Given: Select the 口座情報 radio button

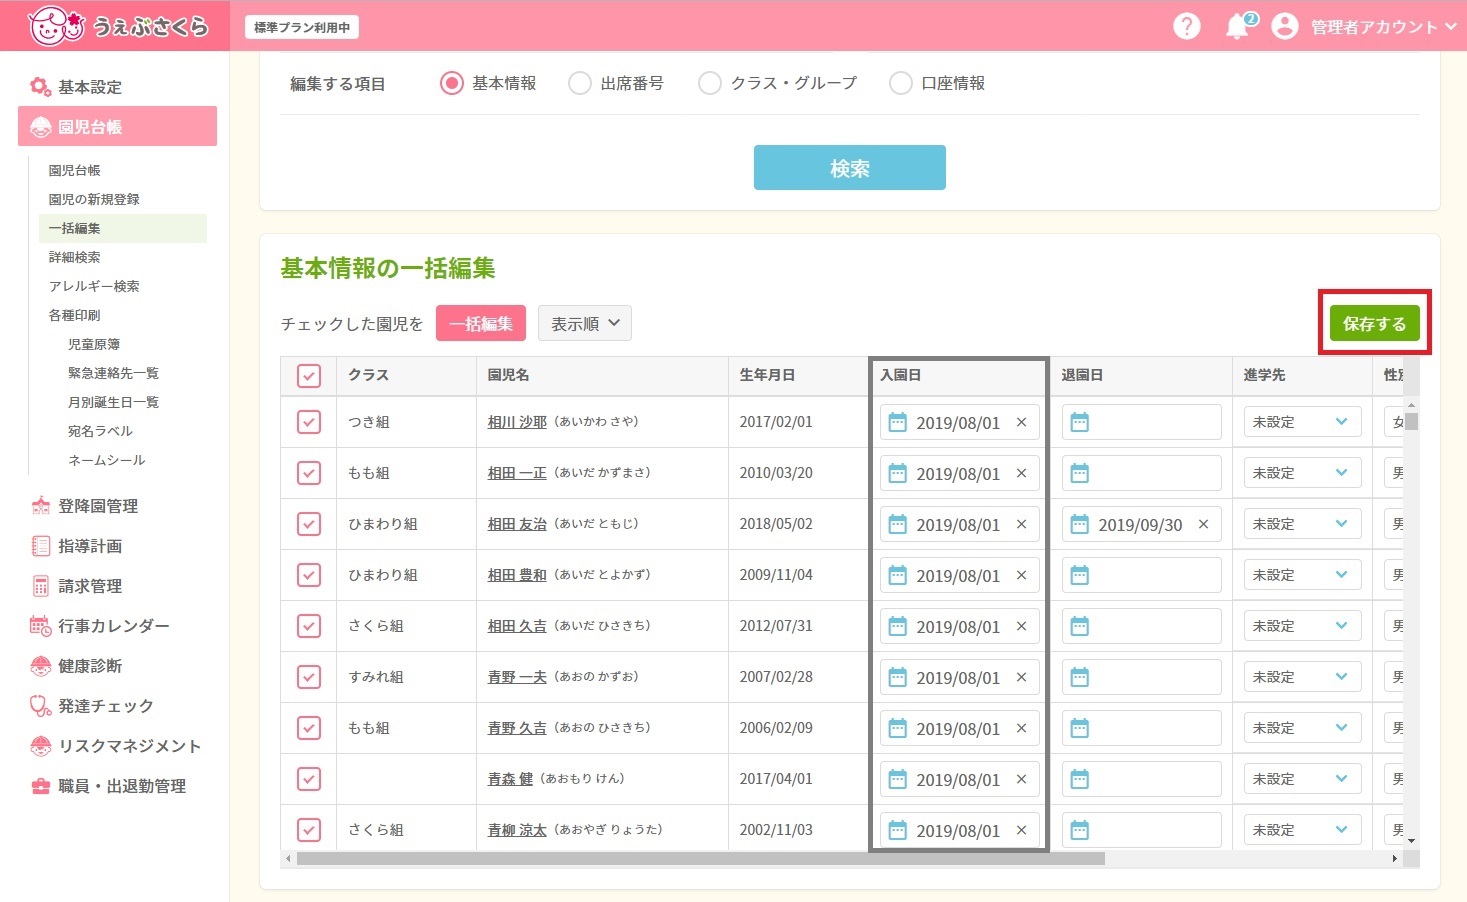Looking at the screenshot, I should (x=900, y=83).
